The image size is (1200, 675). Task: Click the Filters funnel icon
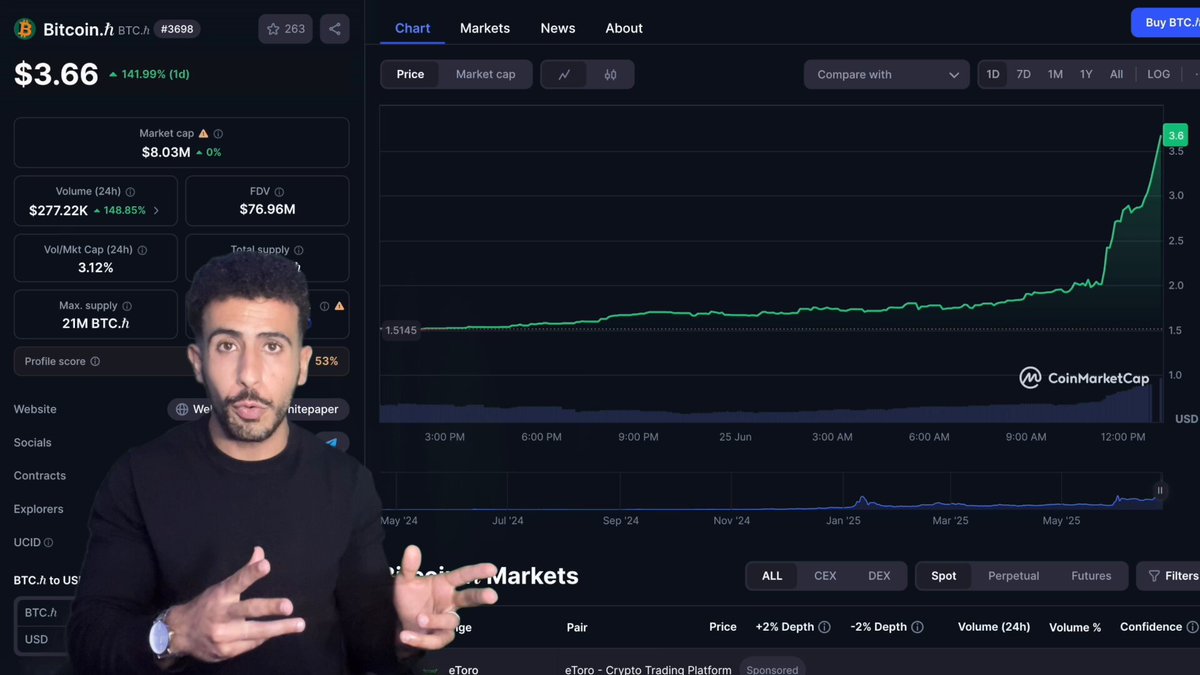[1154, 576]
